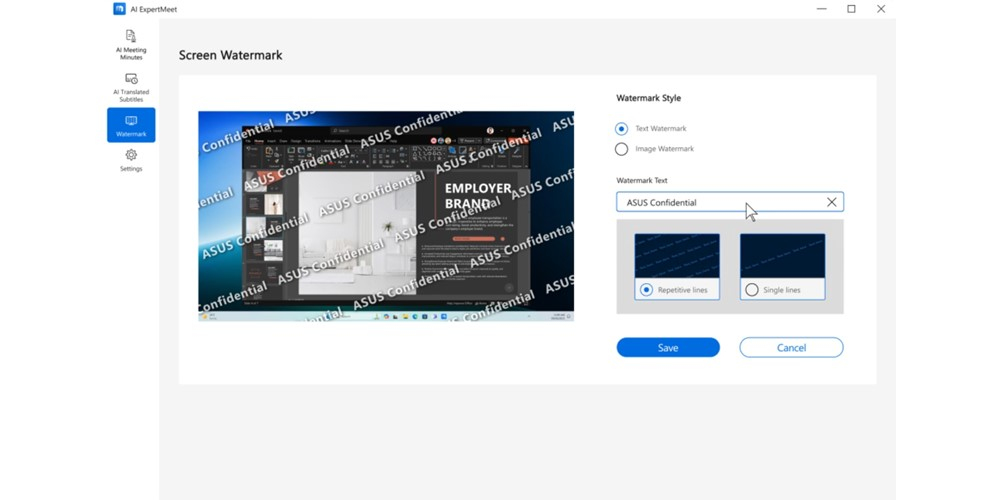Screen dimensions: 1000x500
Task: Maximize the AI ExpertMeet window
Action: coord(851,9)
